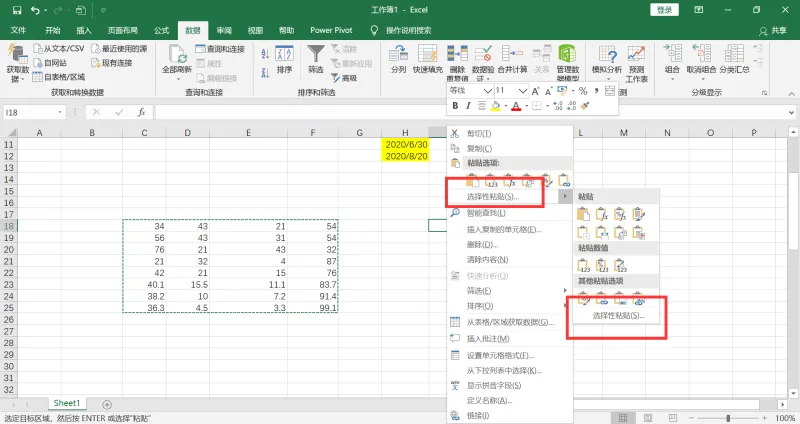The width and height of the screenshot is (800, 424).
Task: Sort descending with the Z-A icon
Action: pyautogui.click(x=265, y=73)
